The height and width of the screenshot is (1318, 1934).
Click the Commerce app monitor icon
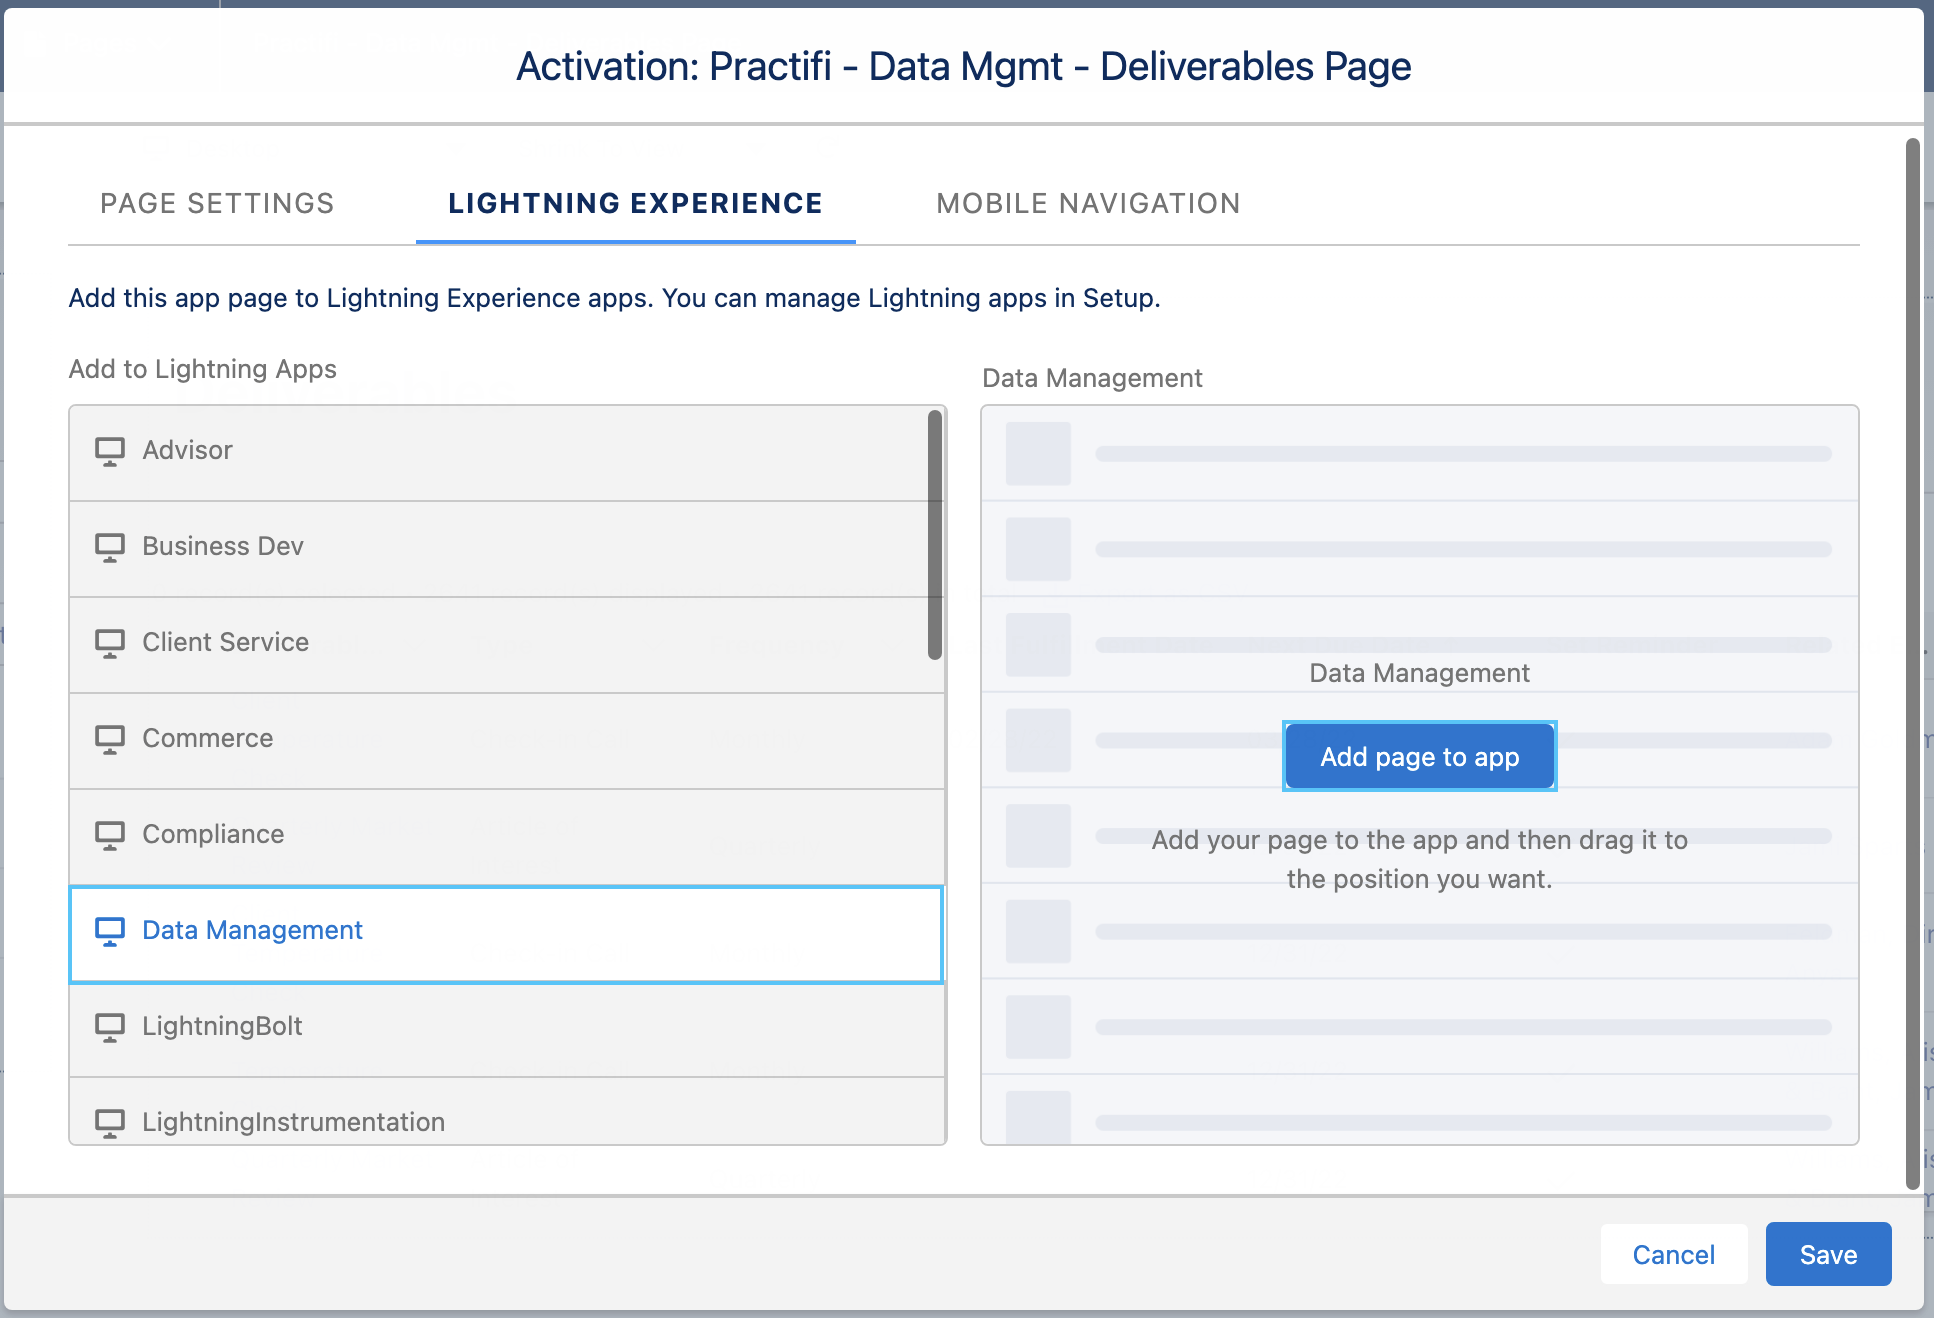(x=110, y=739)
